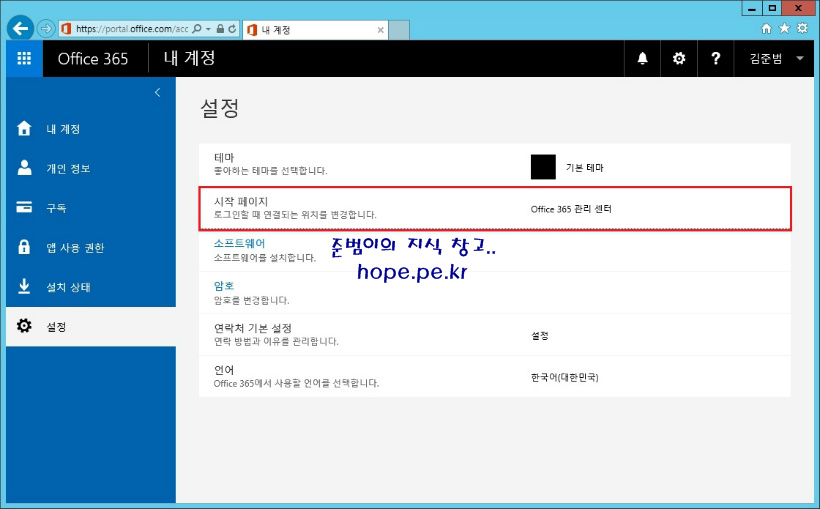
Task: Click the Office 365 brand title
Action: [93, 59]
